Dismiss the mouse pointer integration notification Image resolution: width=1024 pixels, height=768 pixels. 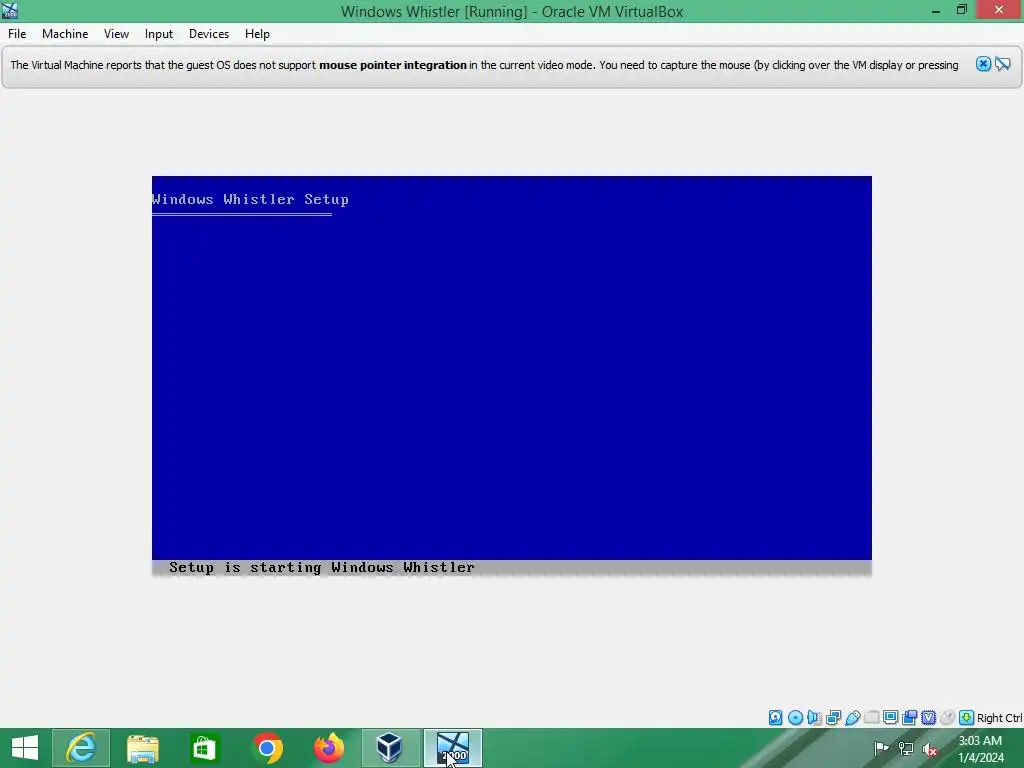tap(983, 64)
